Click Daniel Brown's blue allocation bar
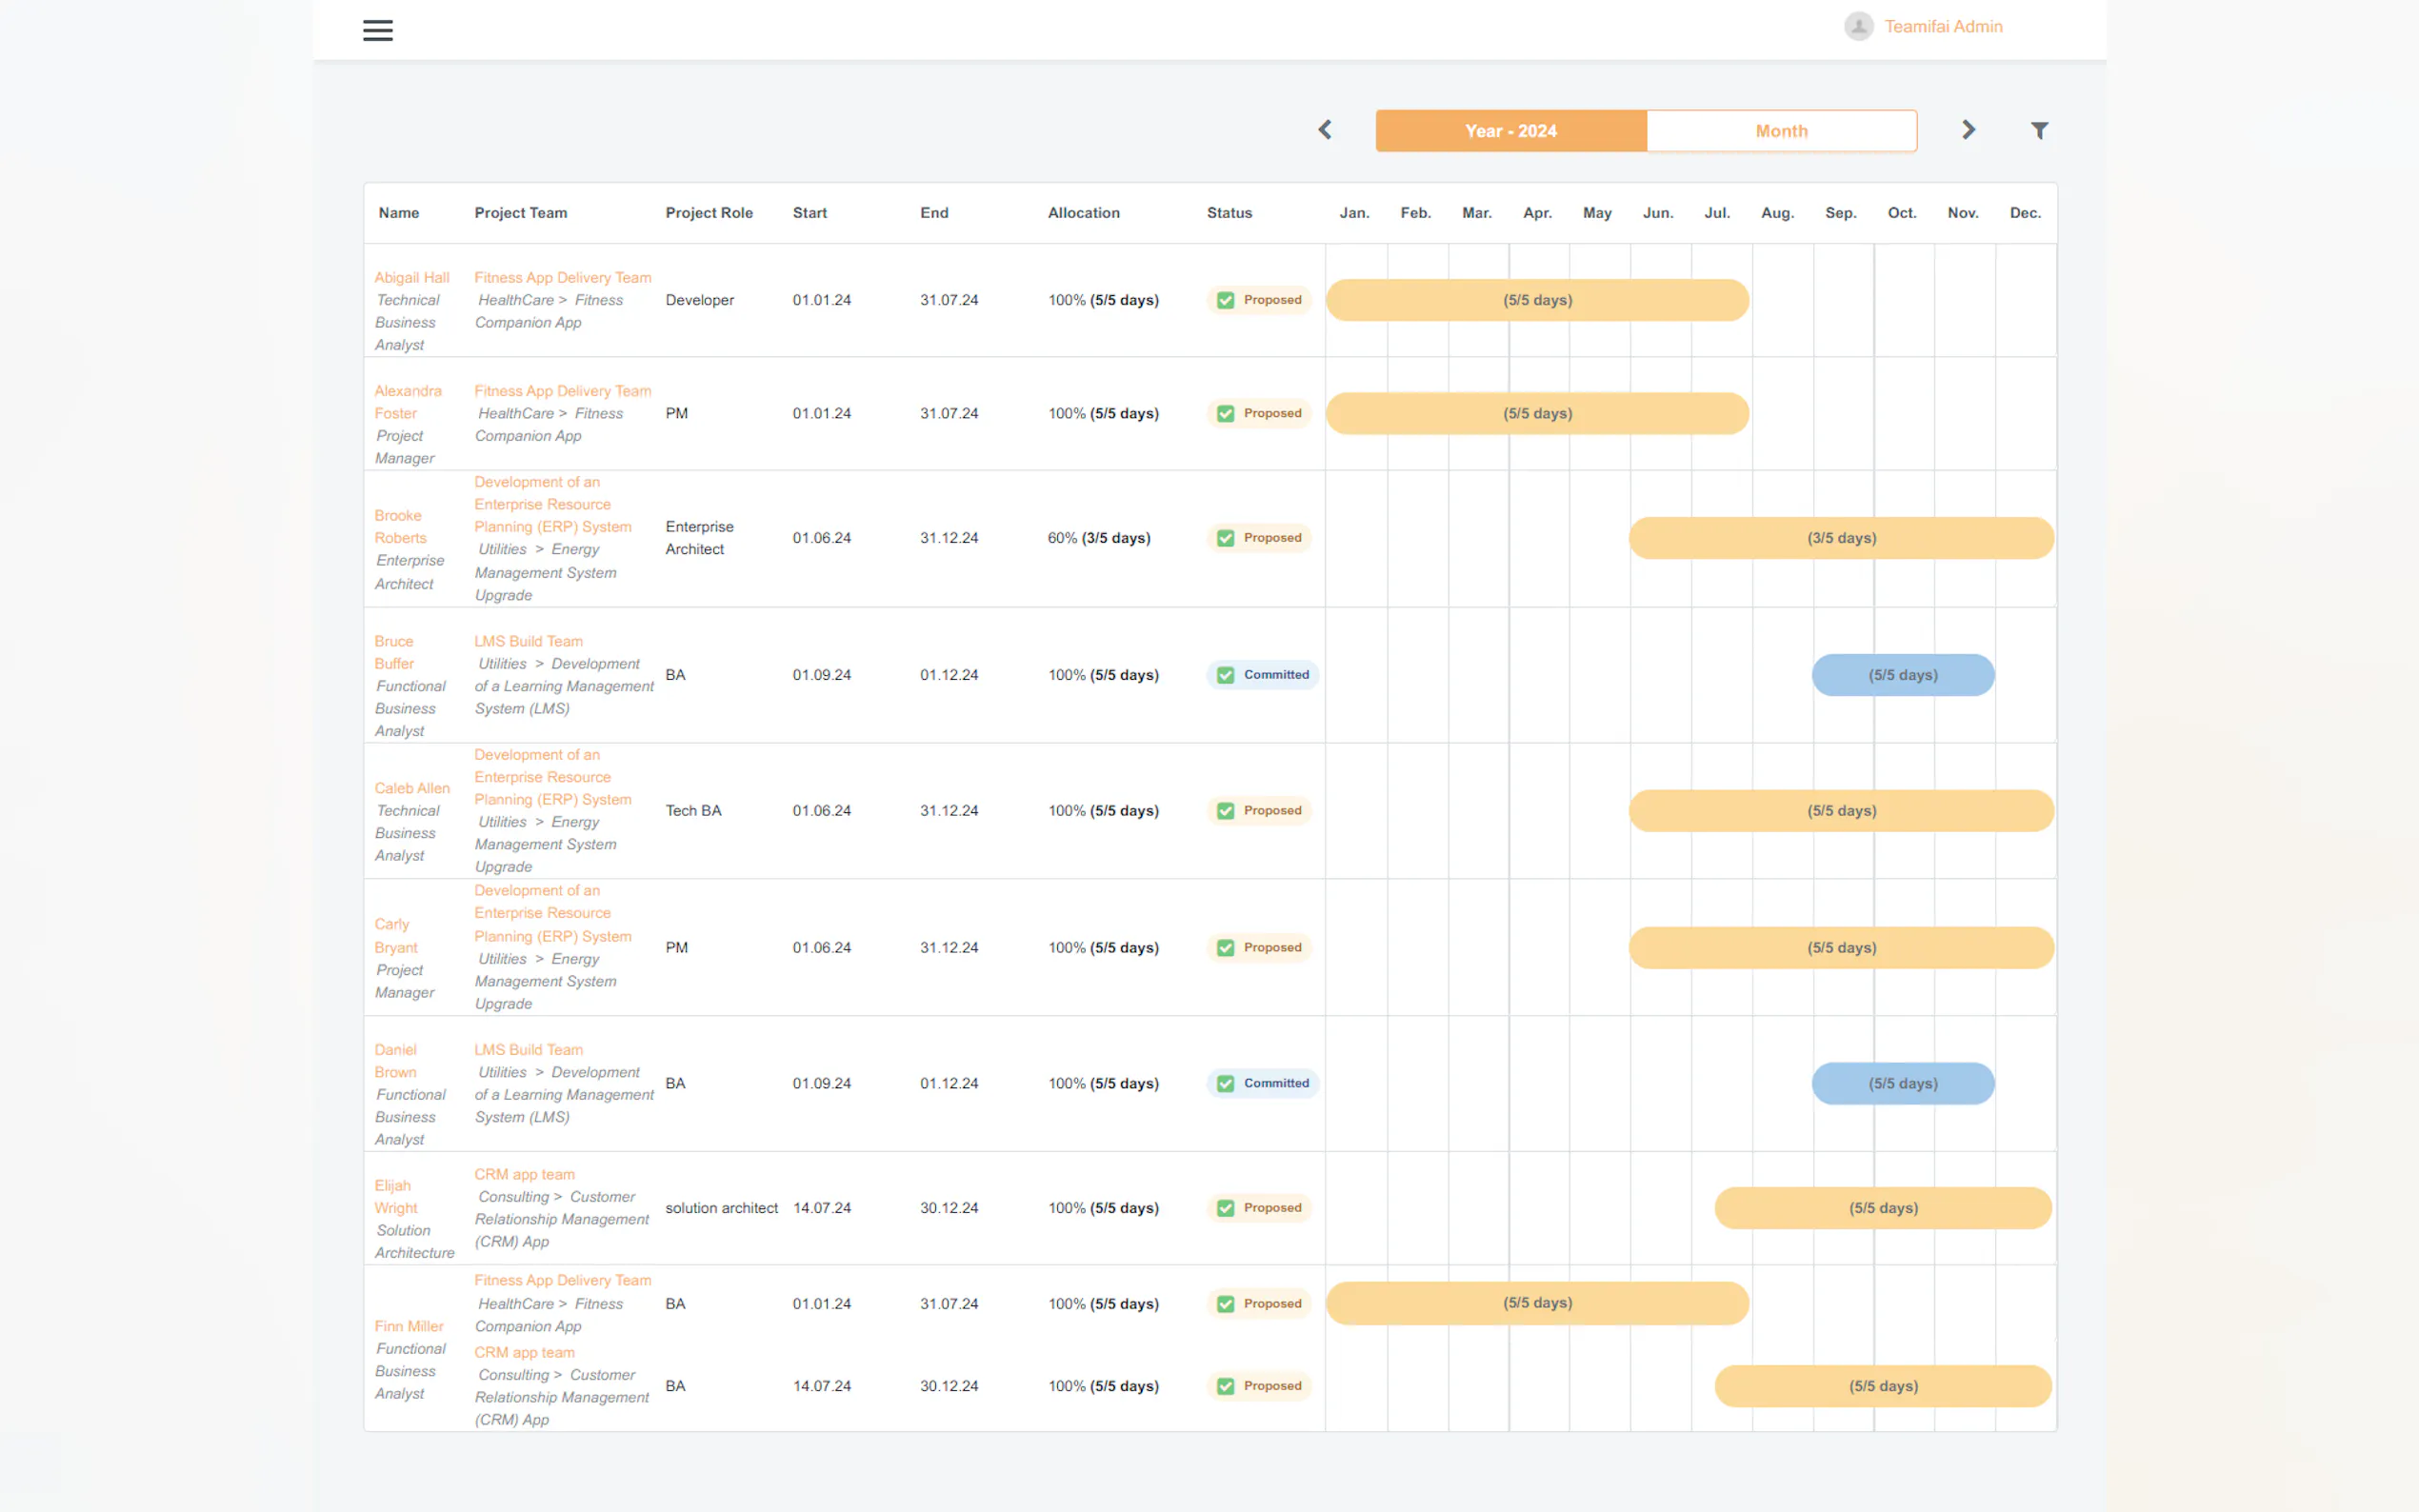This screenshot has height=1512, width=2419. [x=1902, y=1083]
